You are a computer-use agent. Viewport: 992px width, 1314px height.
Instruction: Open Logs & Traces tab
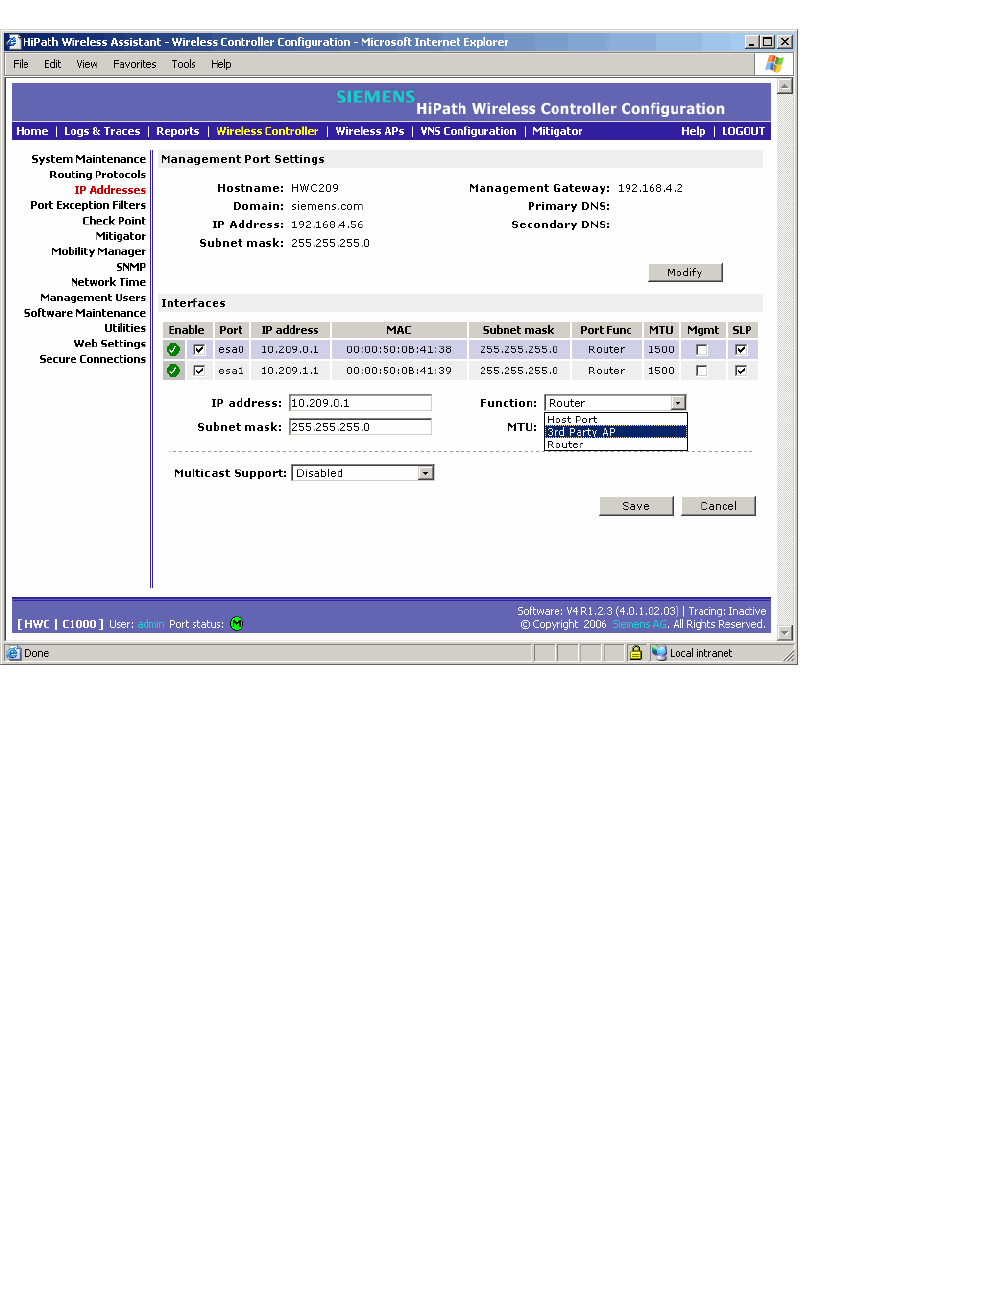click(102, 131)
